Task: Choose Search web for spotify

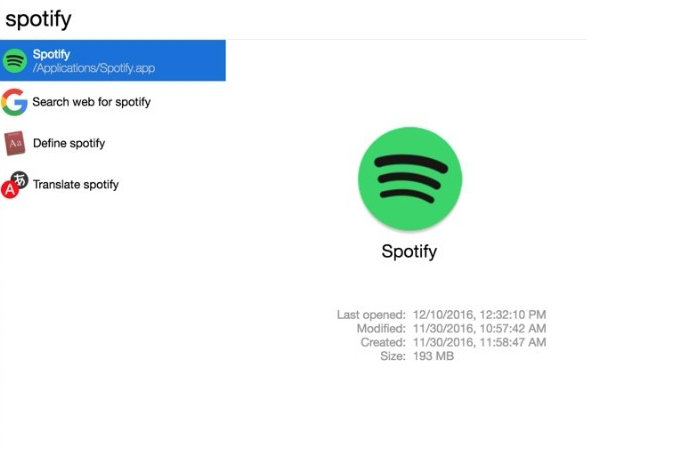Action: 92,102
